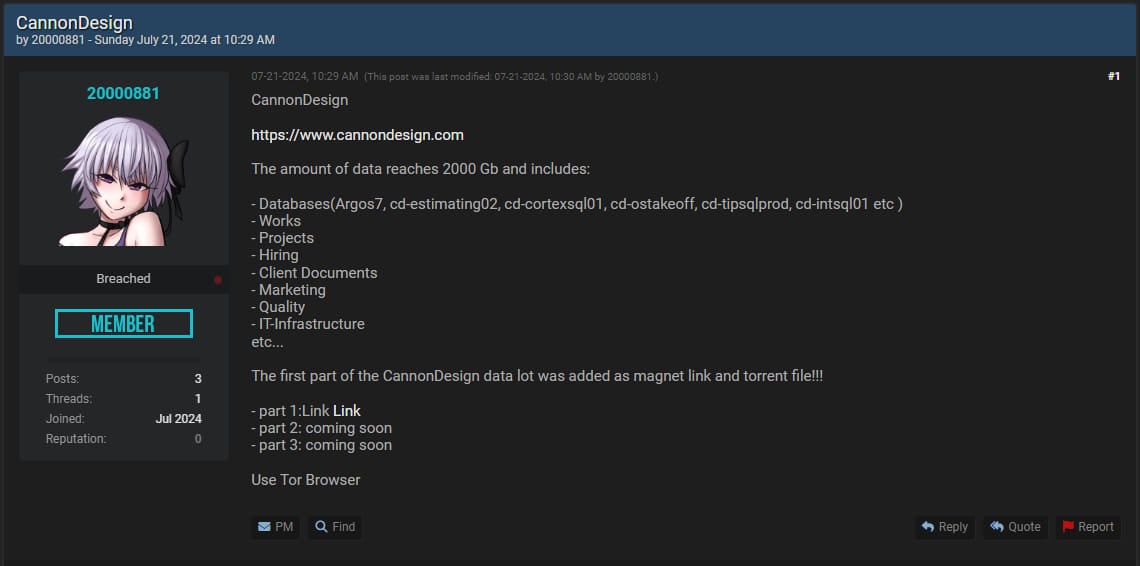The width and height of the screenshot is (1140, 566).
Task: Click the magnifier icon on the Find button
Action: point(322,527)
